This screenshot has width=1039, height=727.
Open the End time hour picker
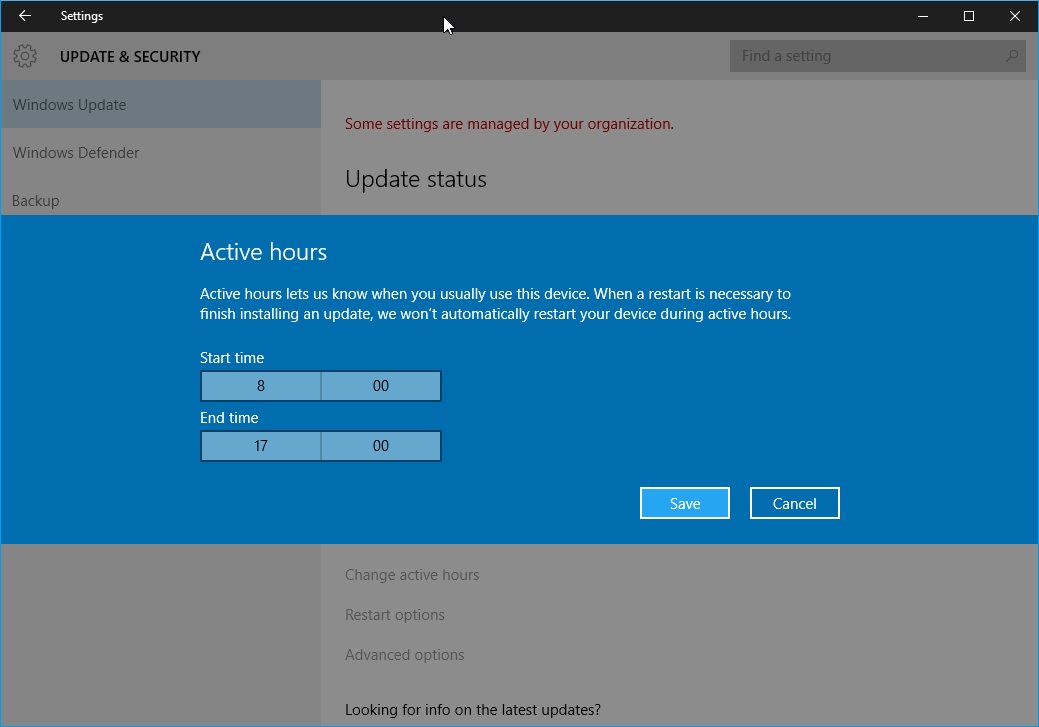(261, 446)
